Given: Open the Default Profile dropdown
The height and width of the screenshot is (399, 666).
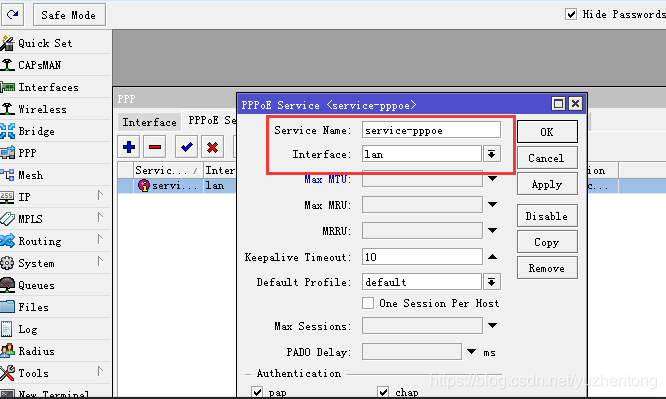Looking at the screenshot, I should 491,282.
